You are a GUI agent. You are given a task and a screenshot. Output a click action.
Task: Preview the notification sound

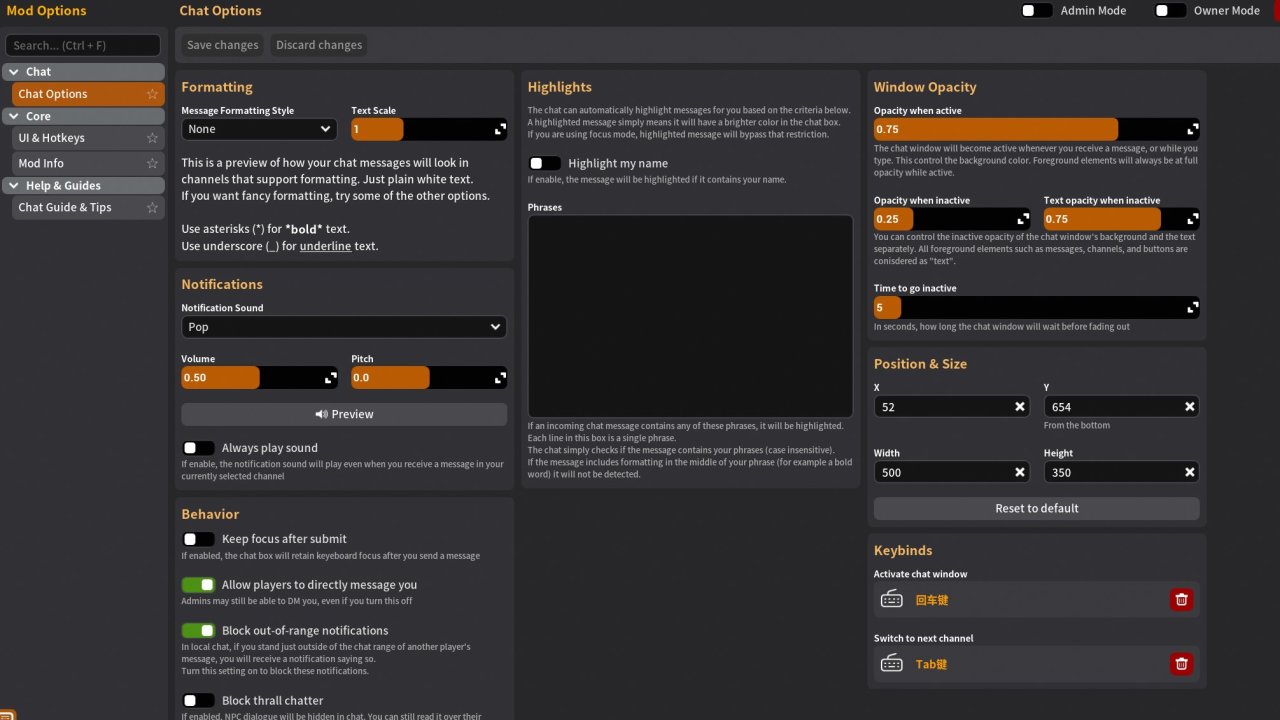point(344,414)
